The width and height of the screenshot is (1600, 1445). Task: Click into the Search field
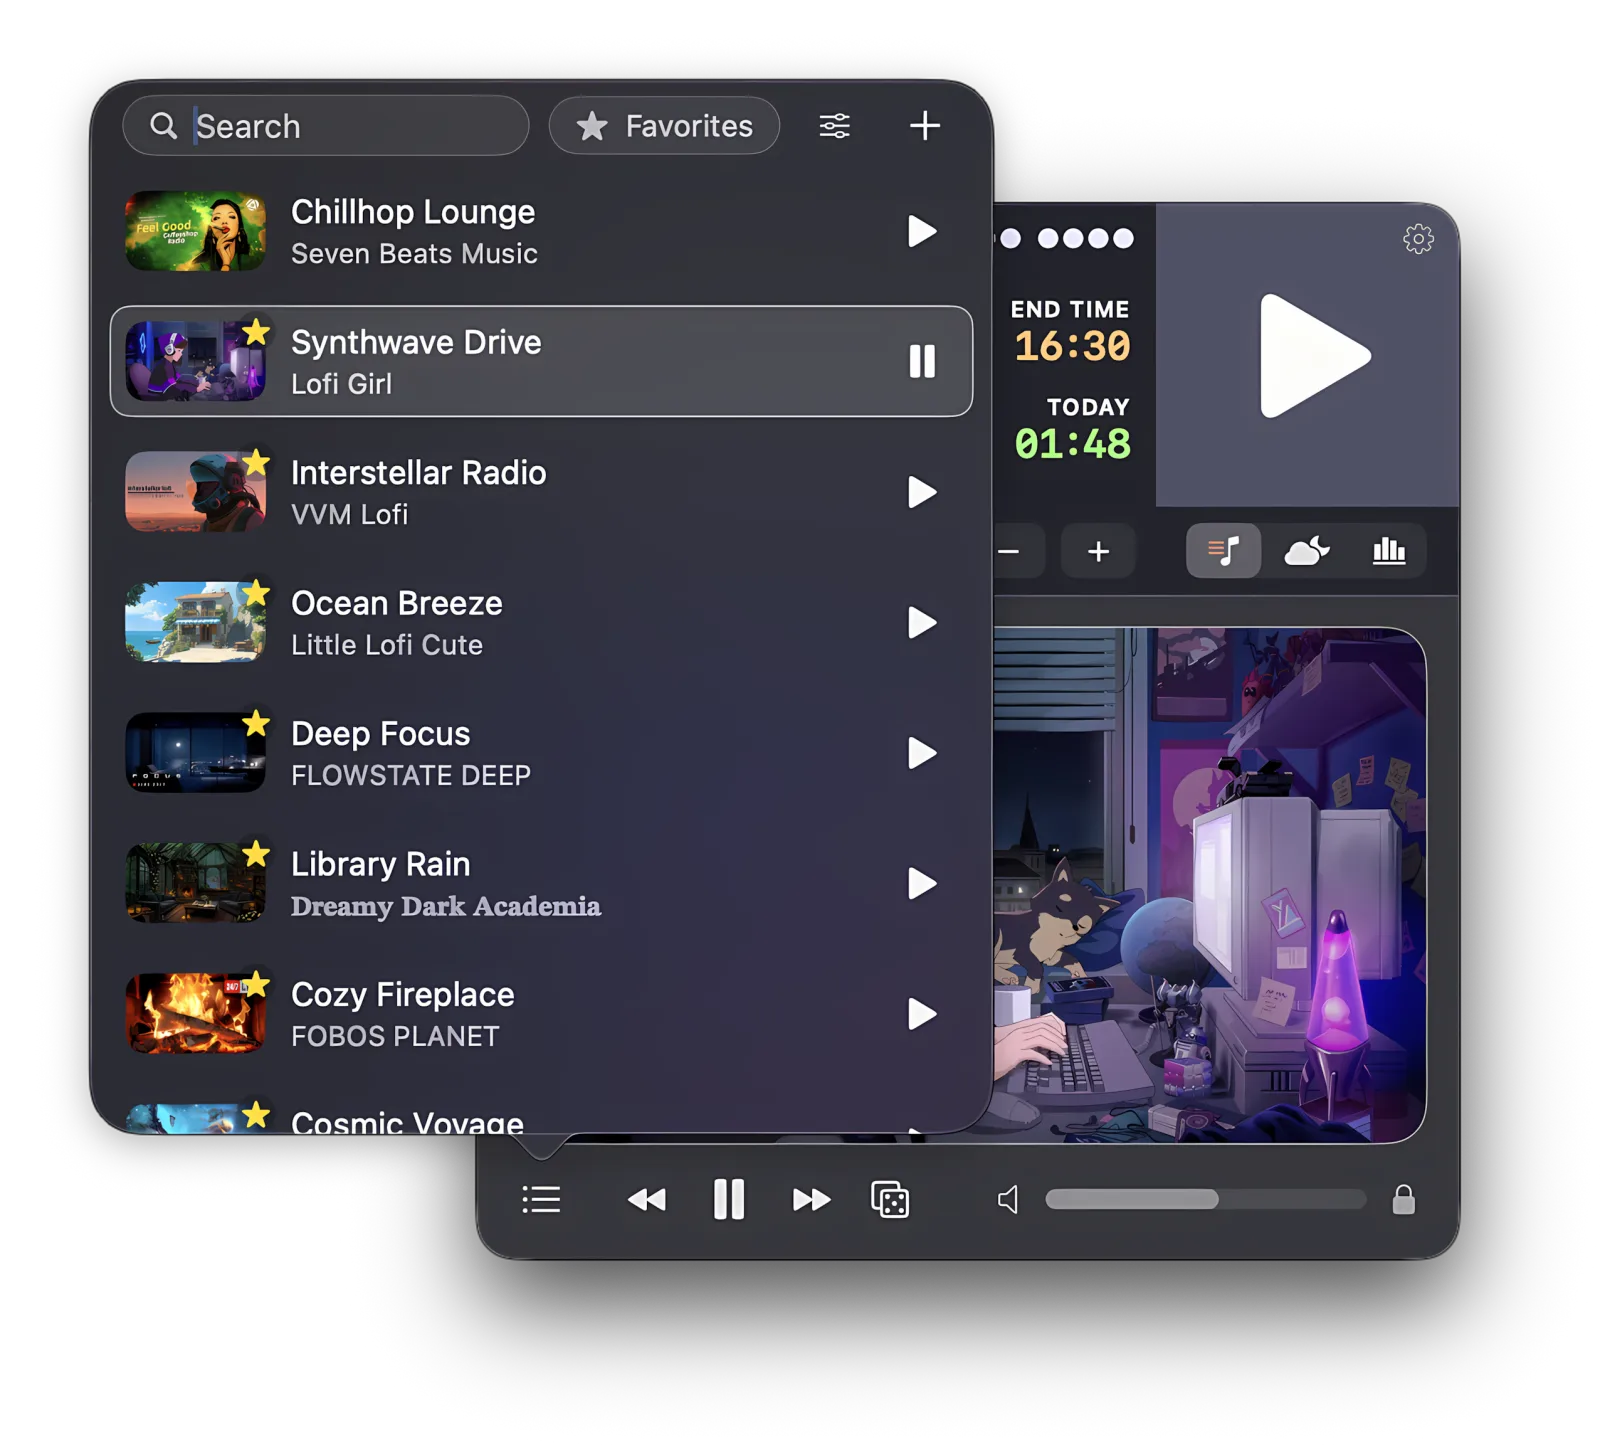326,126
